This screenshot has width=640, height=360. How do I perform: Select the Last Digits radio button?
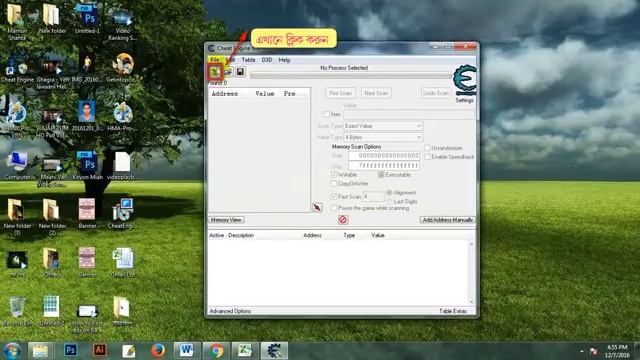(389, 202)
